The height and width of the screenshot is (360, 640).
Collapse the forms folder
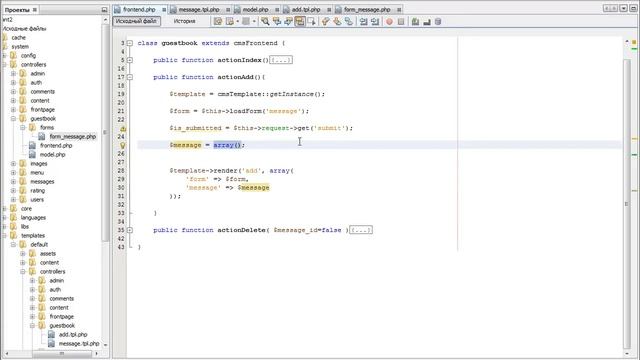tap(23, 128)
